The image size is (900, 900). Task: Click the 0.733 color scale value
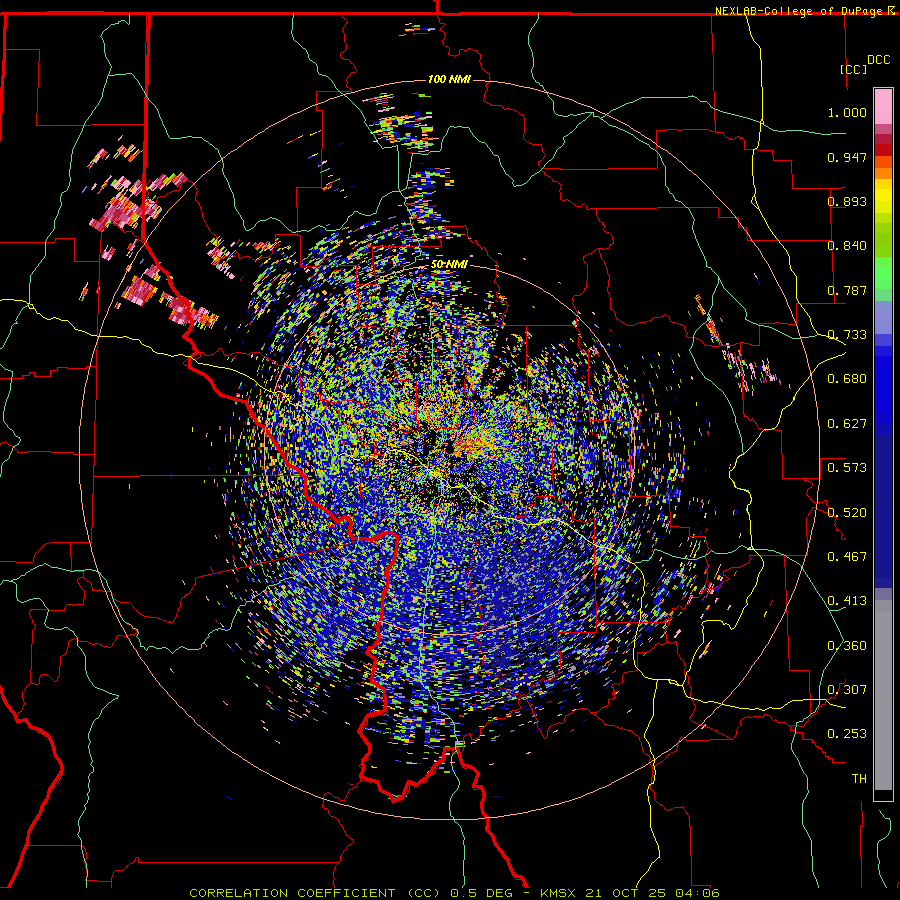[847, 335]
